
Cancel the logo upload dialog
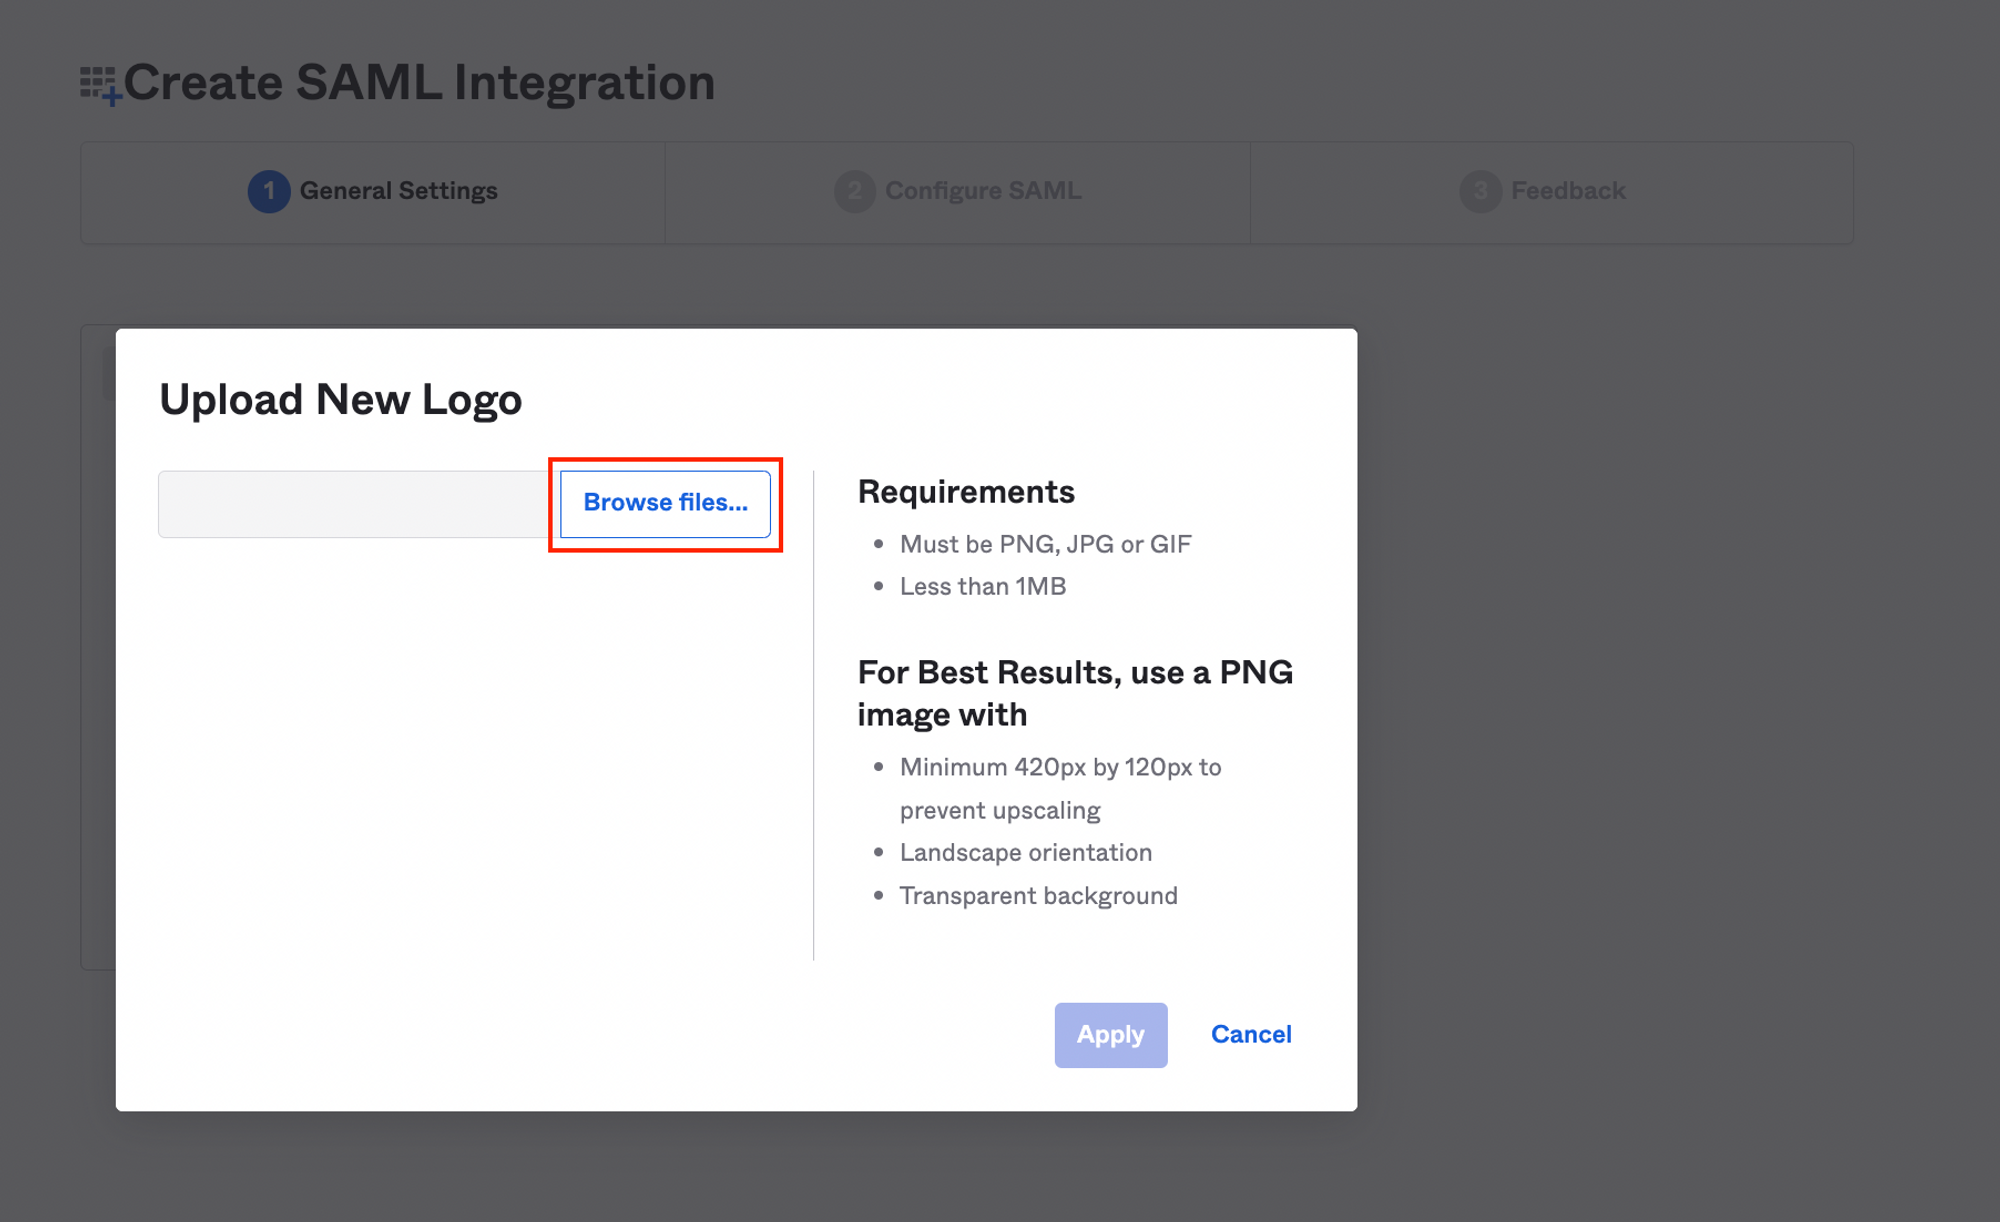click(x=1251, y=1035)
